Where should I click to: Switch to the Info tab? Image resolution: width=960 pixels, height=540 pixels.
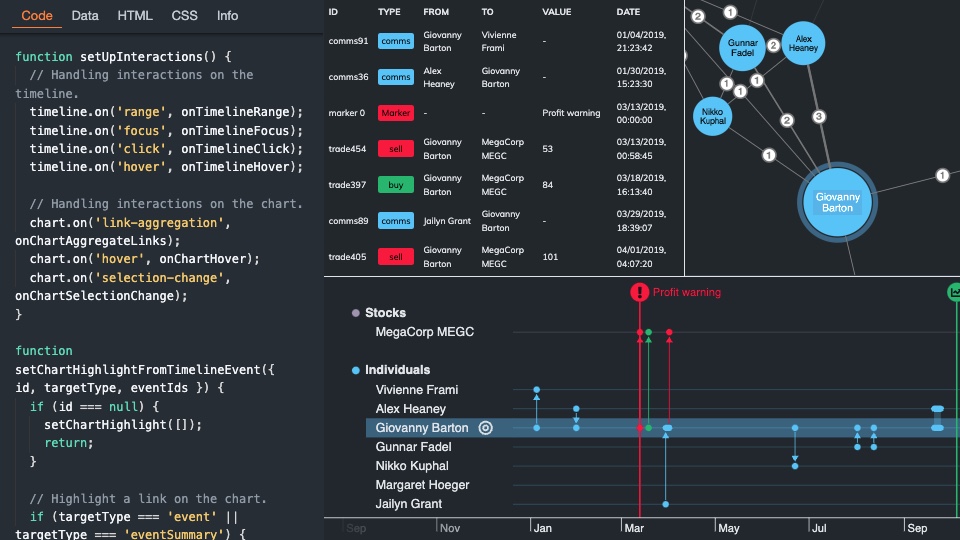coord(228,16)
